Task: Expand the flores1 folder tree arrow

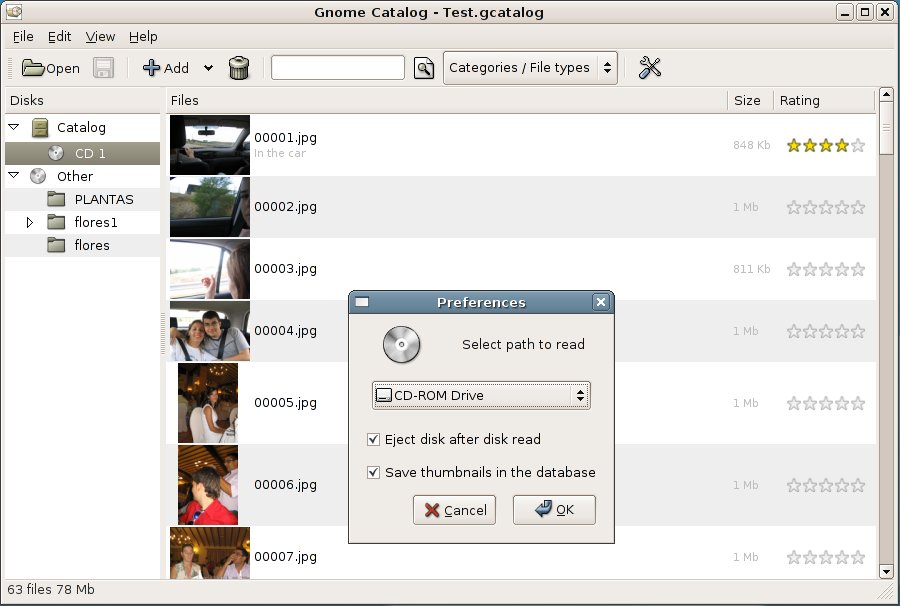Action: click(x=30, y=222)
